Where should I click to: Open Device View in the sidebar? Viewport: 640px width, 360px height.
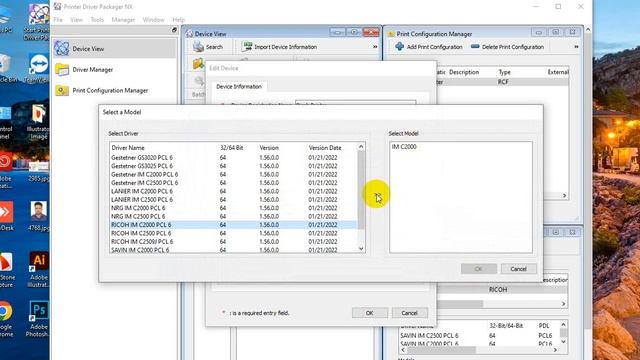click(x=115, y=49)
